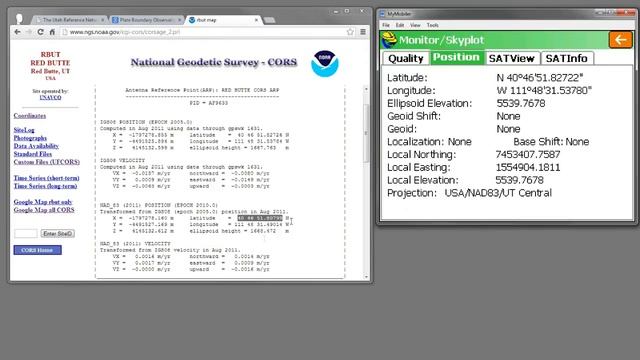
Task: Open Chrome hamburger menu
Action: point(363,32)
